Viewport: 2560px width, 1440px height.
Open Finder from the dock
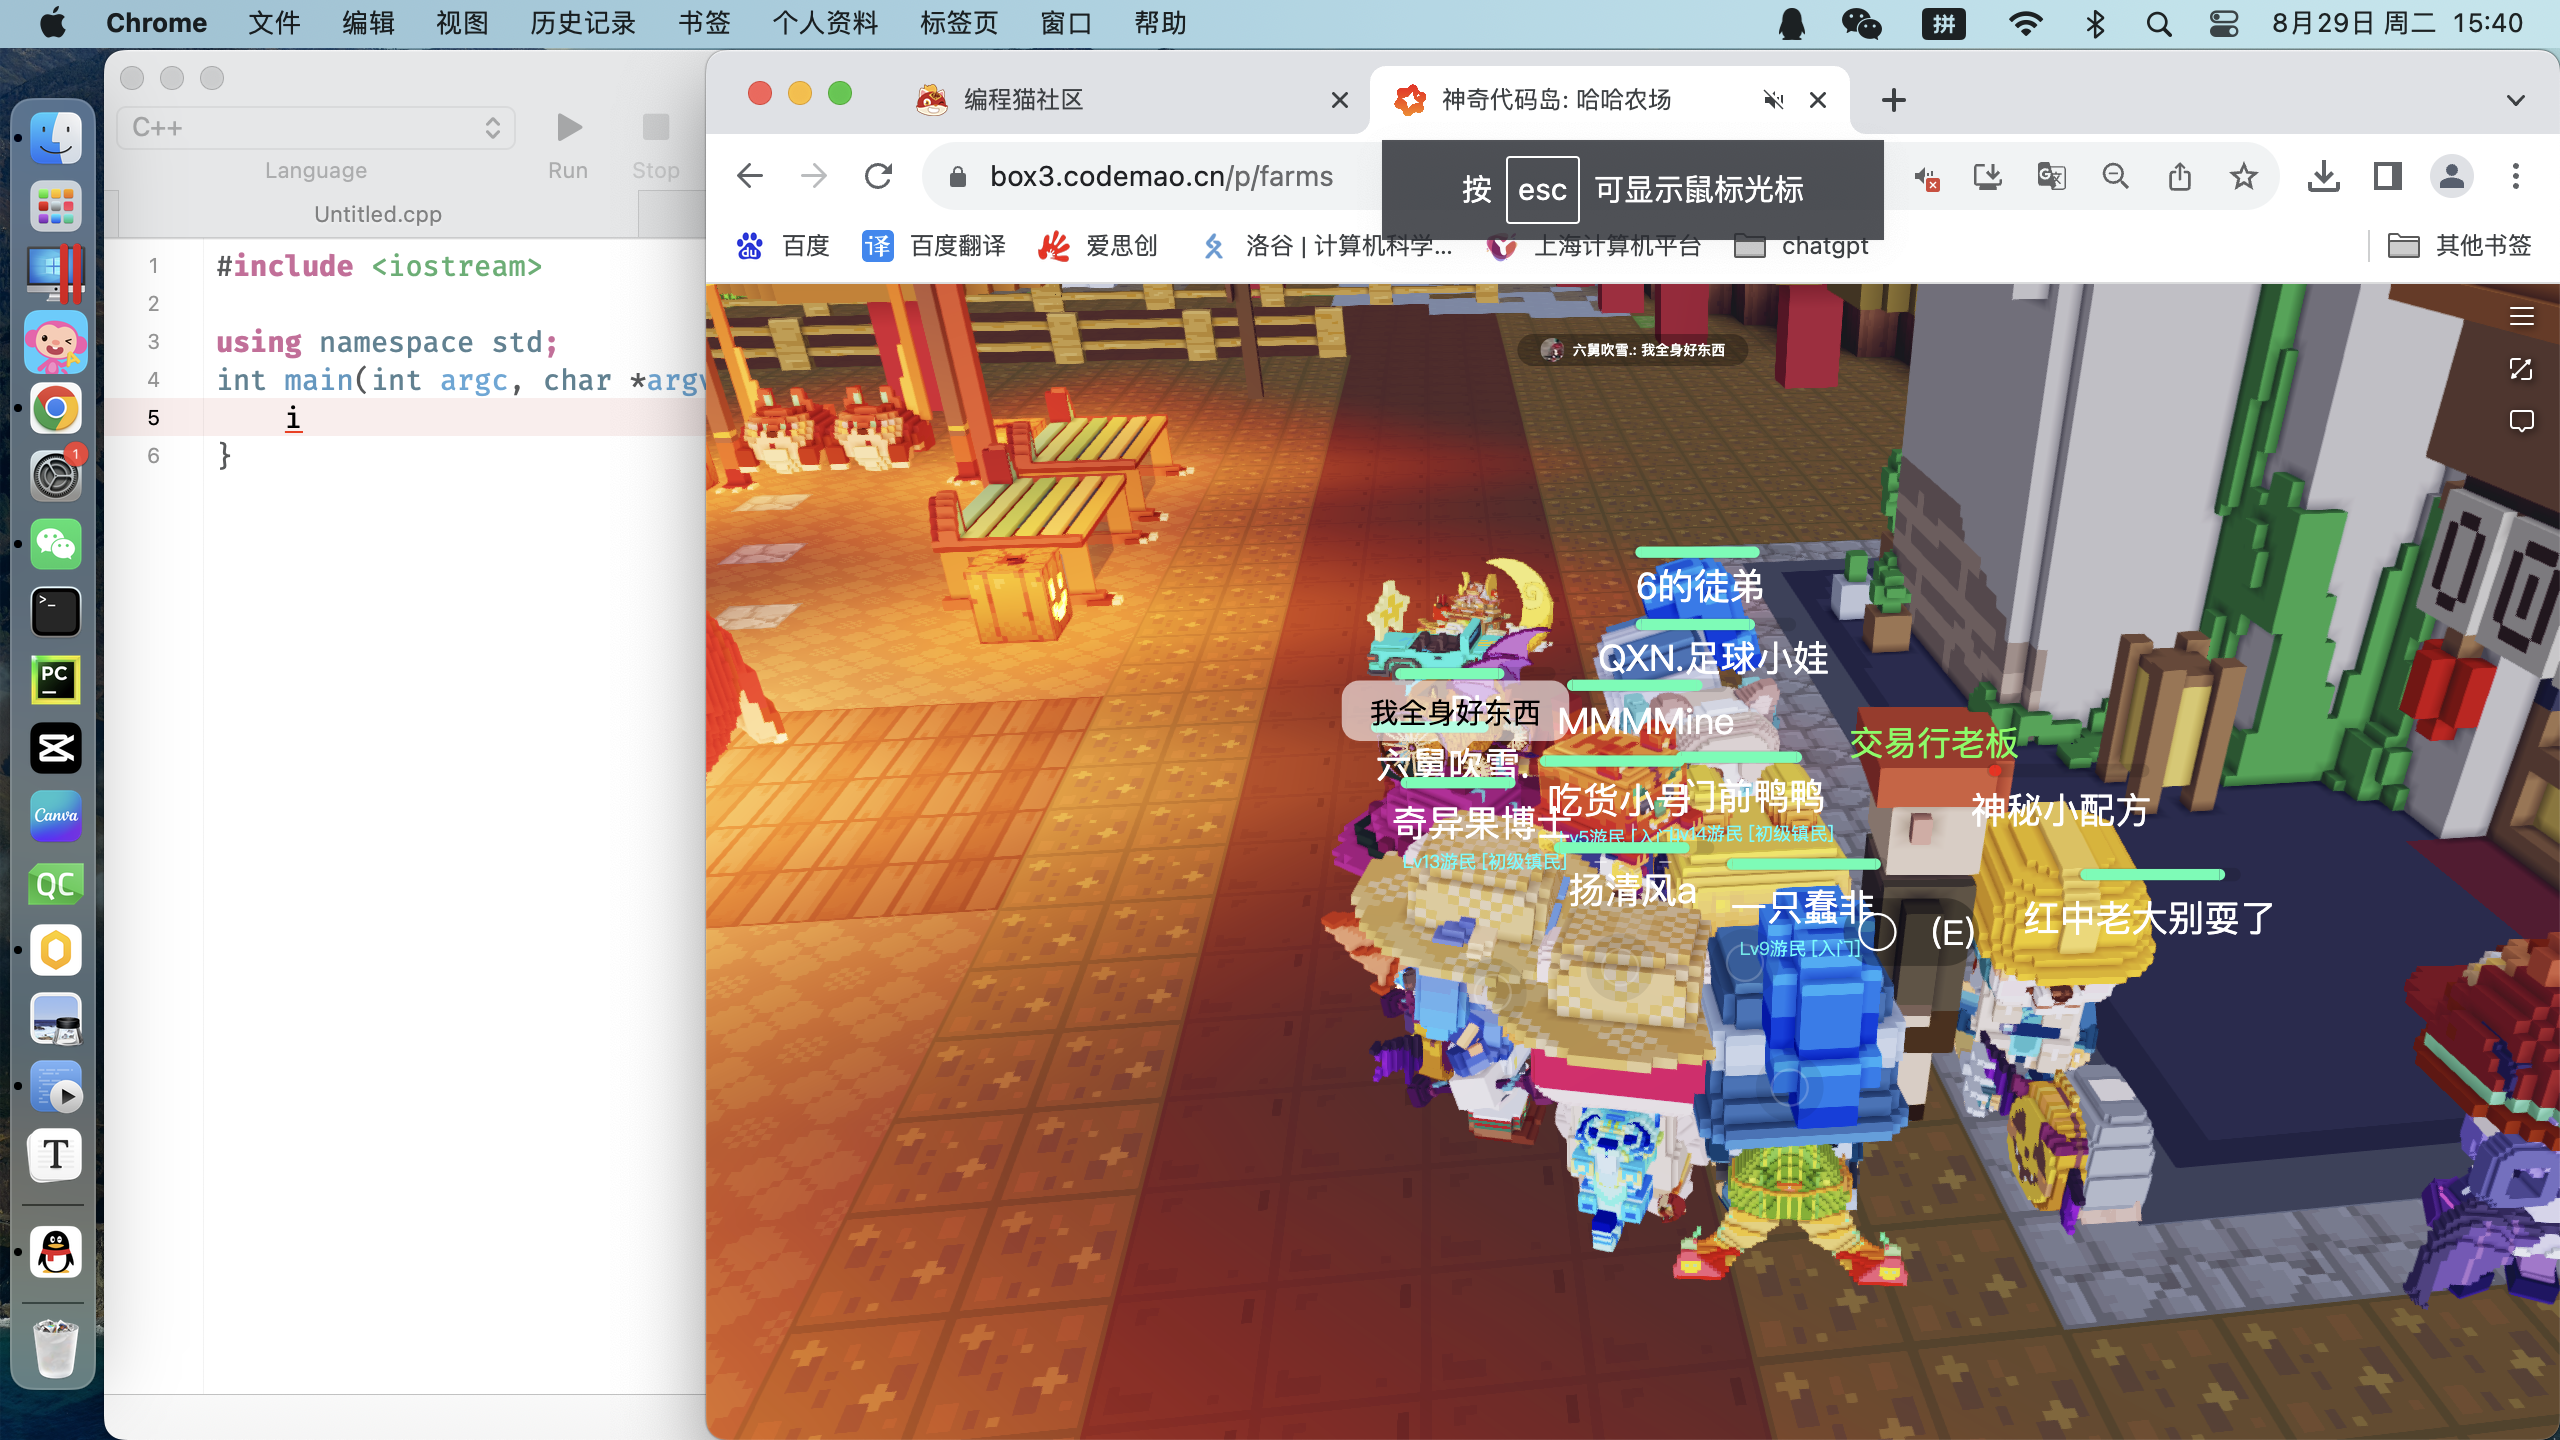56,138
